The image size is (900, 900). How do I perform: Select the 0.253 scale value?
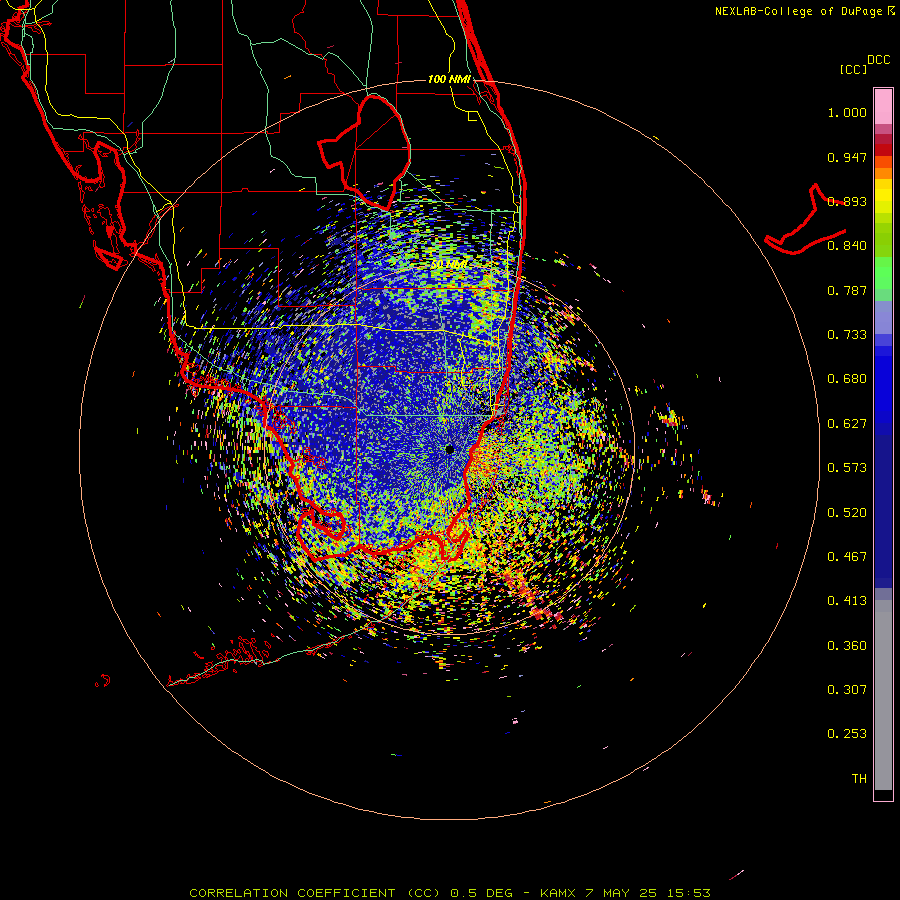(x=847, y=734)
